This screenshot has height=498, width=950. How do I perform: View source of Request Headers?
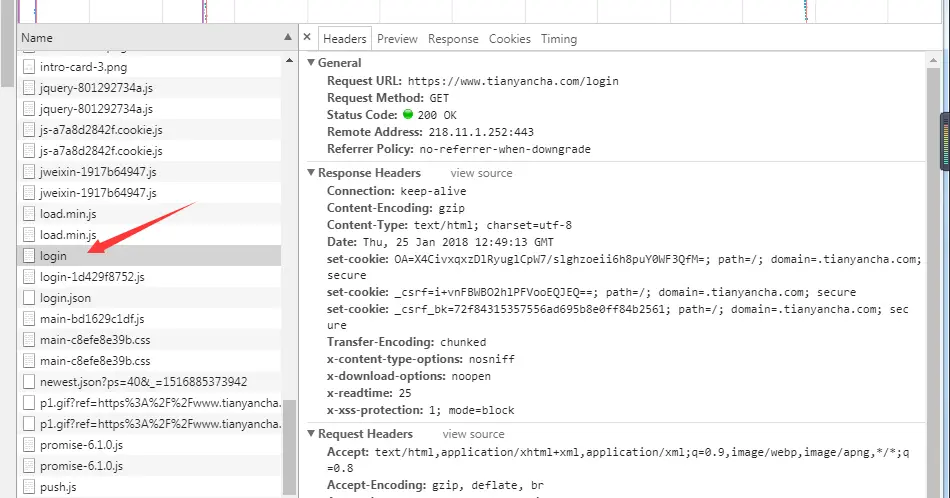(x=473, y=434)
